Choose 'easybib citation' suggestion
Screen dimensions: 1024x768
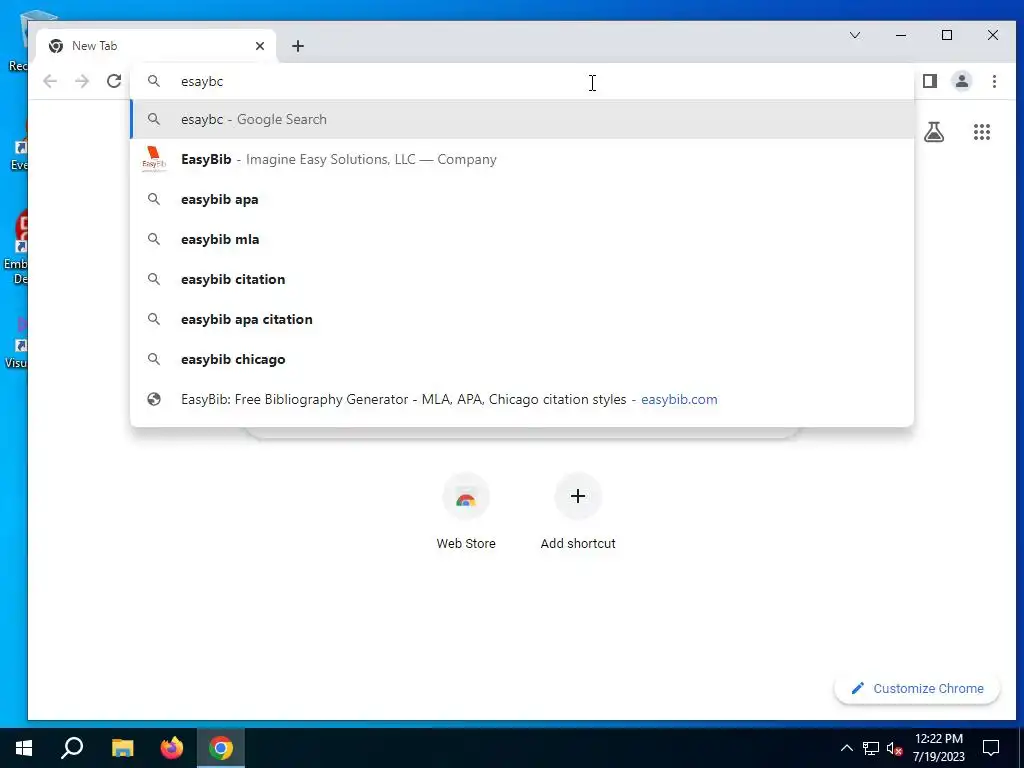[x=522, y=279]
